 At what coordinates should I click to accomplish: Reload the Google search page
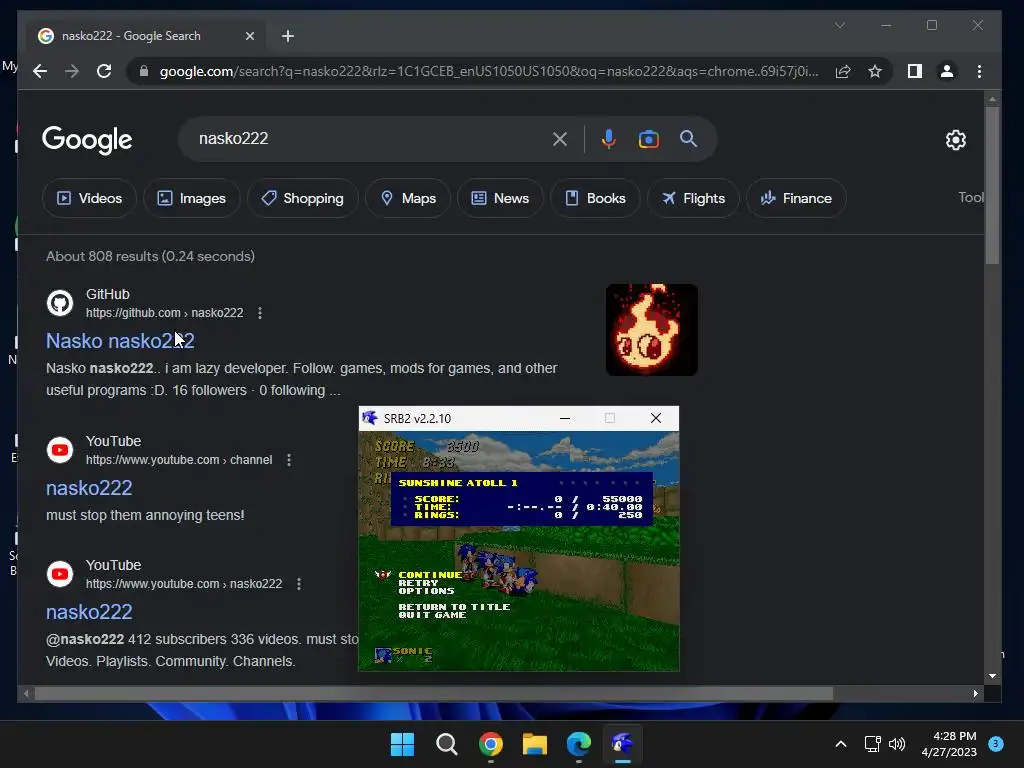click(104, 71)
